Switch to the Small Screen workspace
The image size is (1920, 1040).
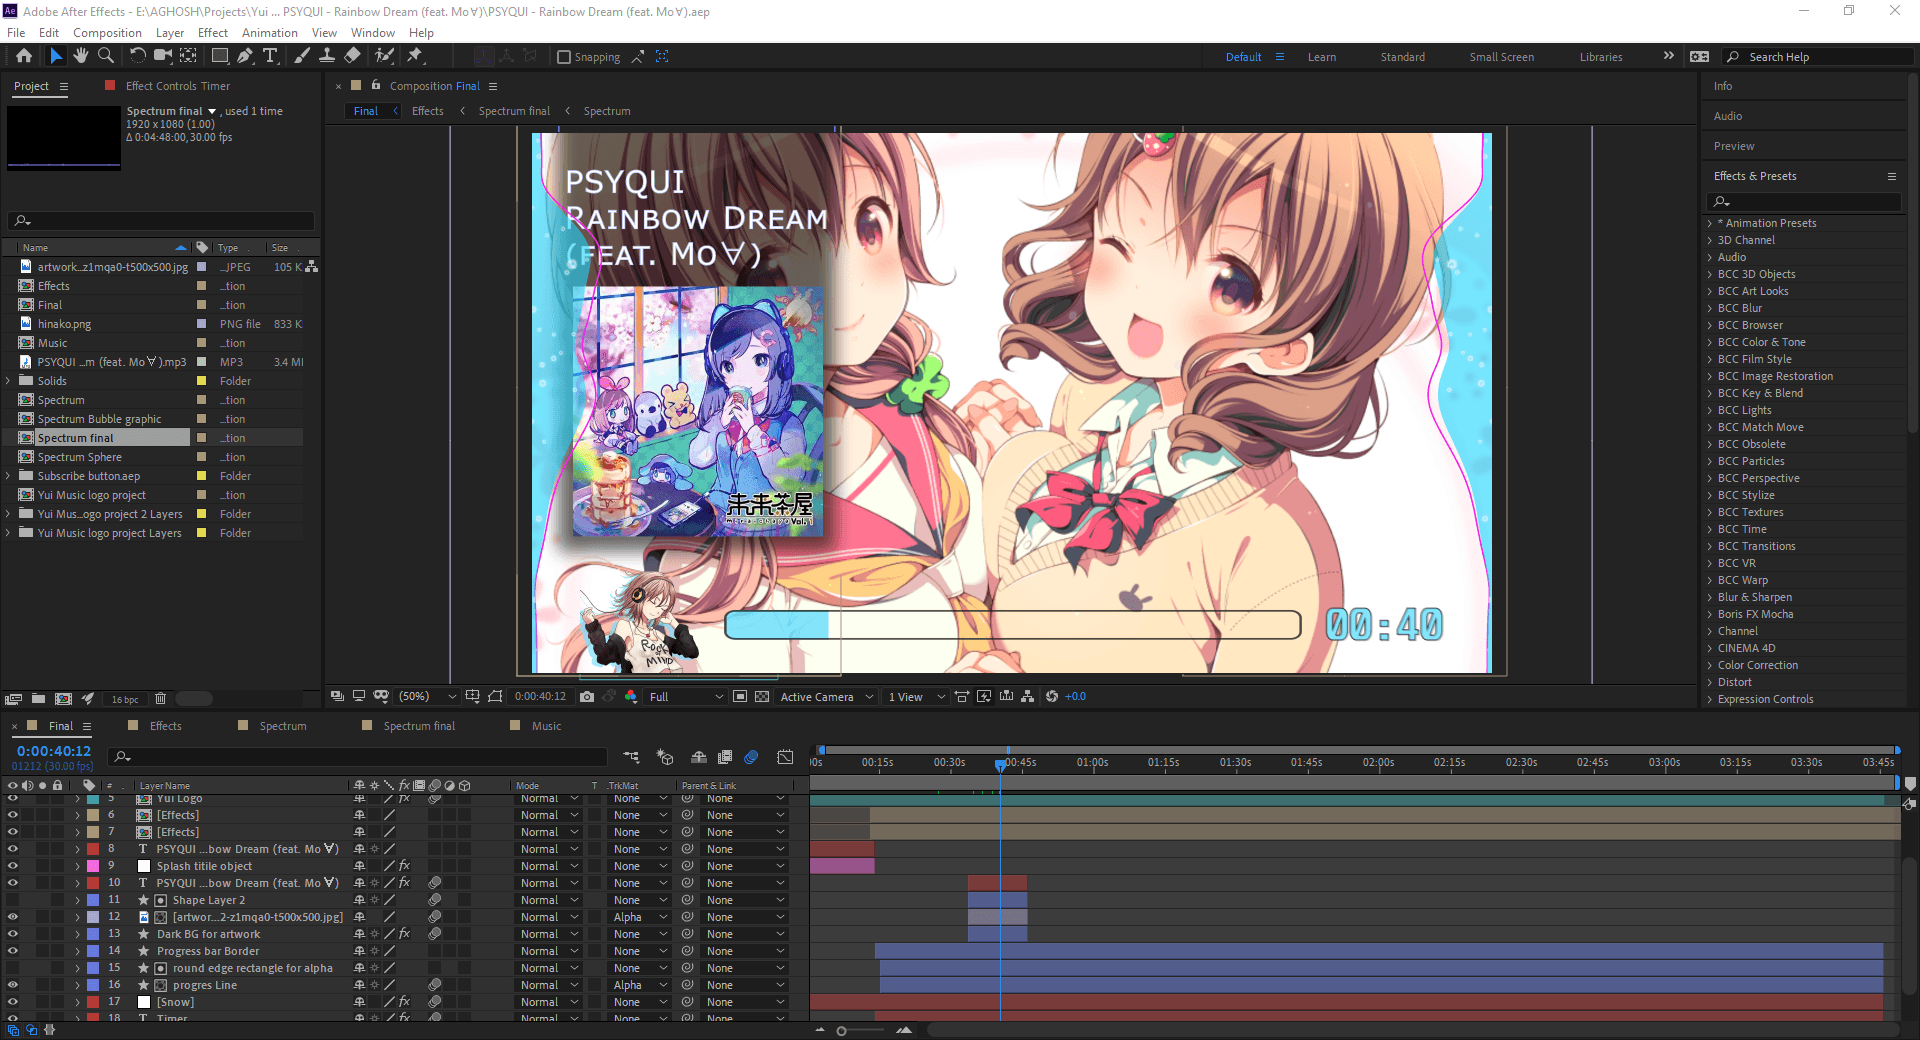tap(1501, 57)
